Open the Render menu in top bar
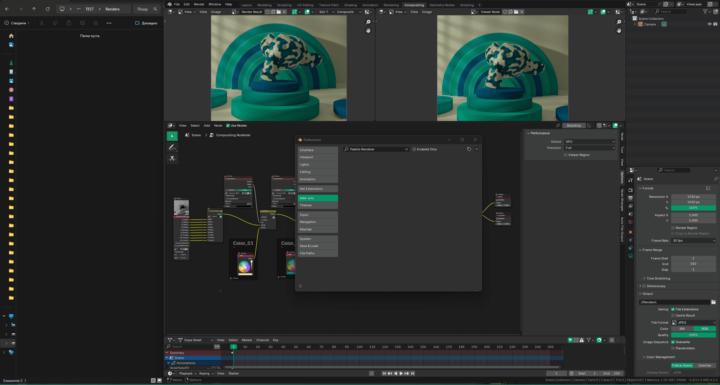The width and height of the screenshot is (720, 385). (x=199, y=4)
